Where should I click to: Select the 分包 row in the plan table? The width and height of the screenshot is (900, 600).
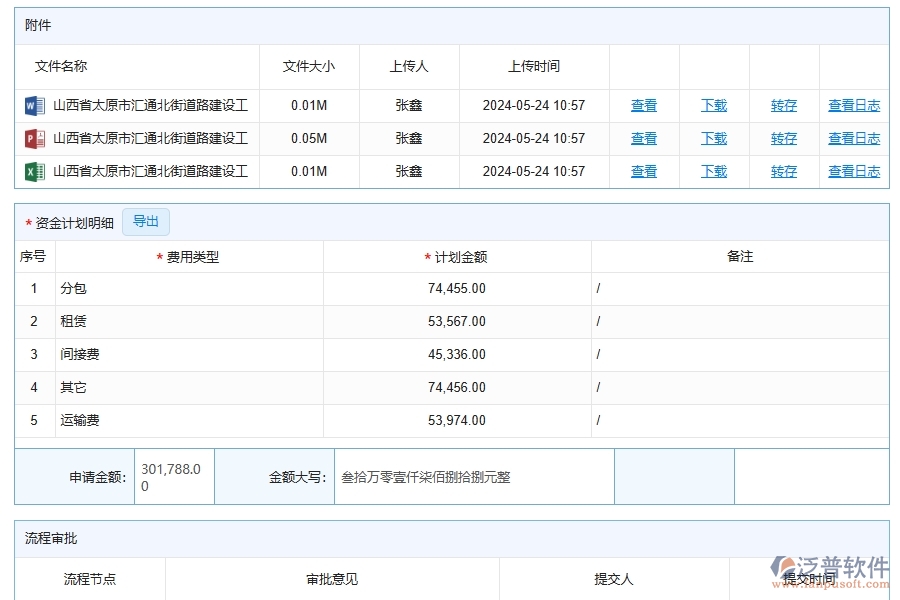point(120,288)
